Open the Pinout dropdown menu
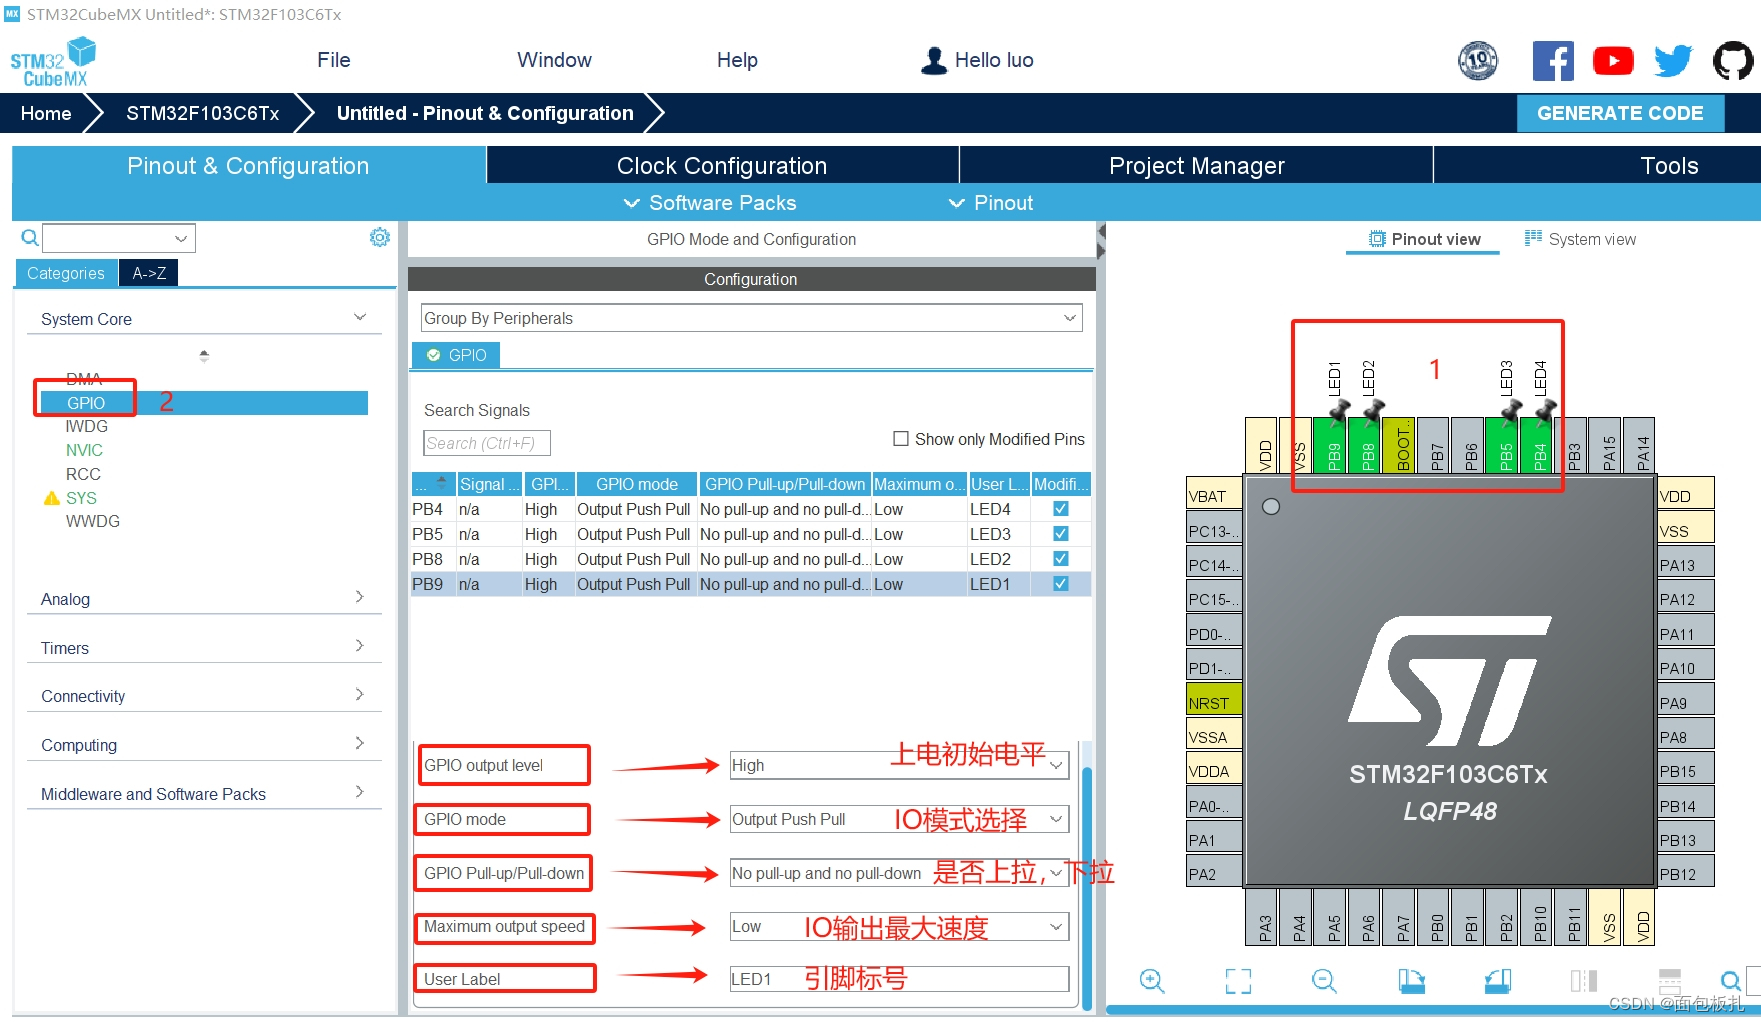 click(991, 203)
